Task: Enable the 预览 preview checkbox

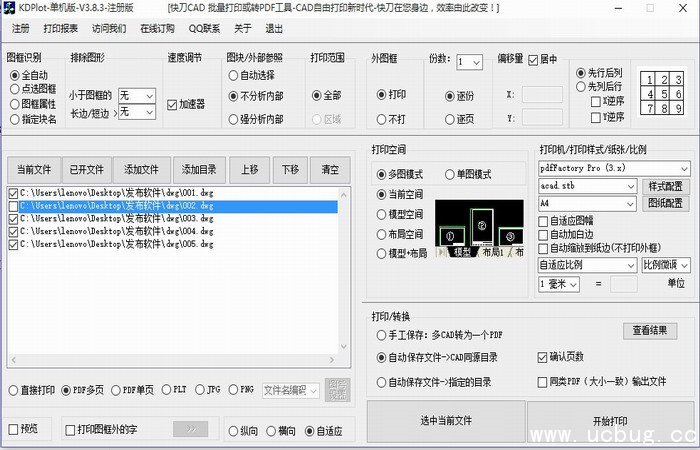Action: tap(14, 429)
